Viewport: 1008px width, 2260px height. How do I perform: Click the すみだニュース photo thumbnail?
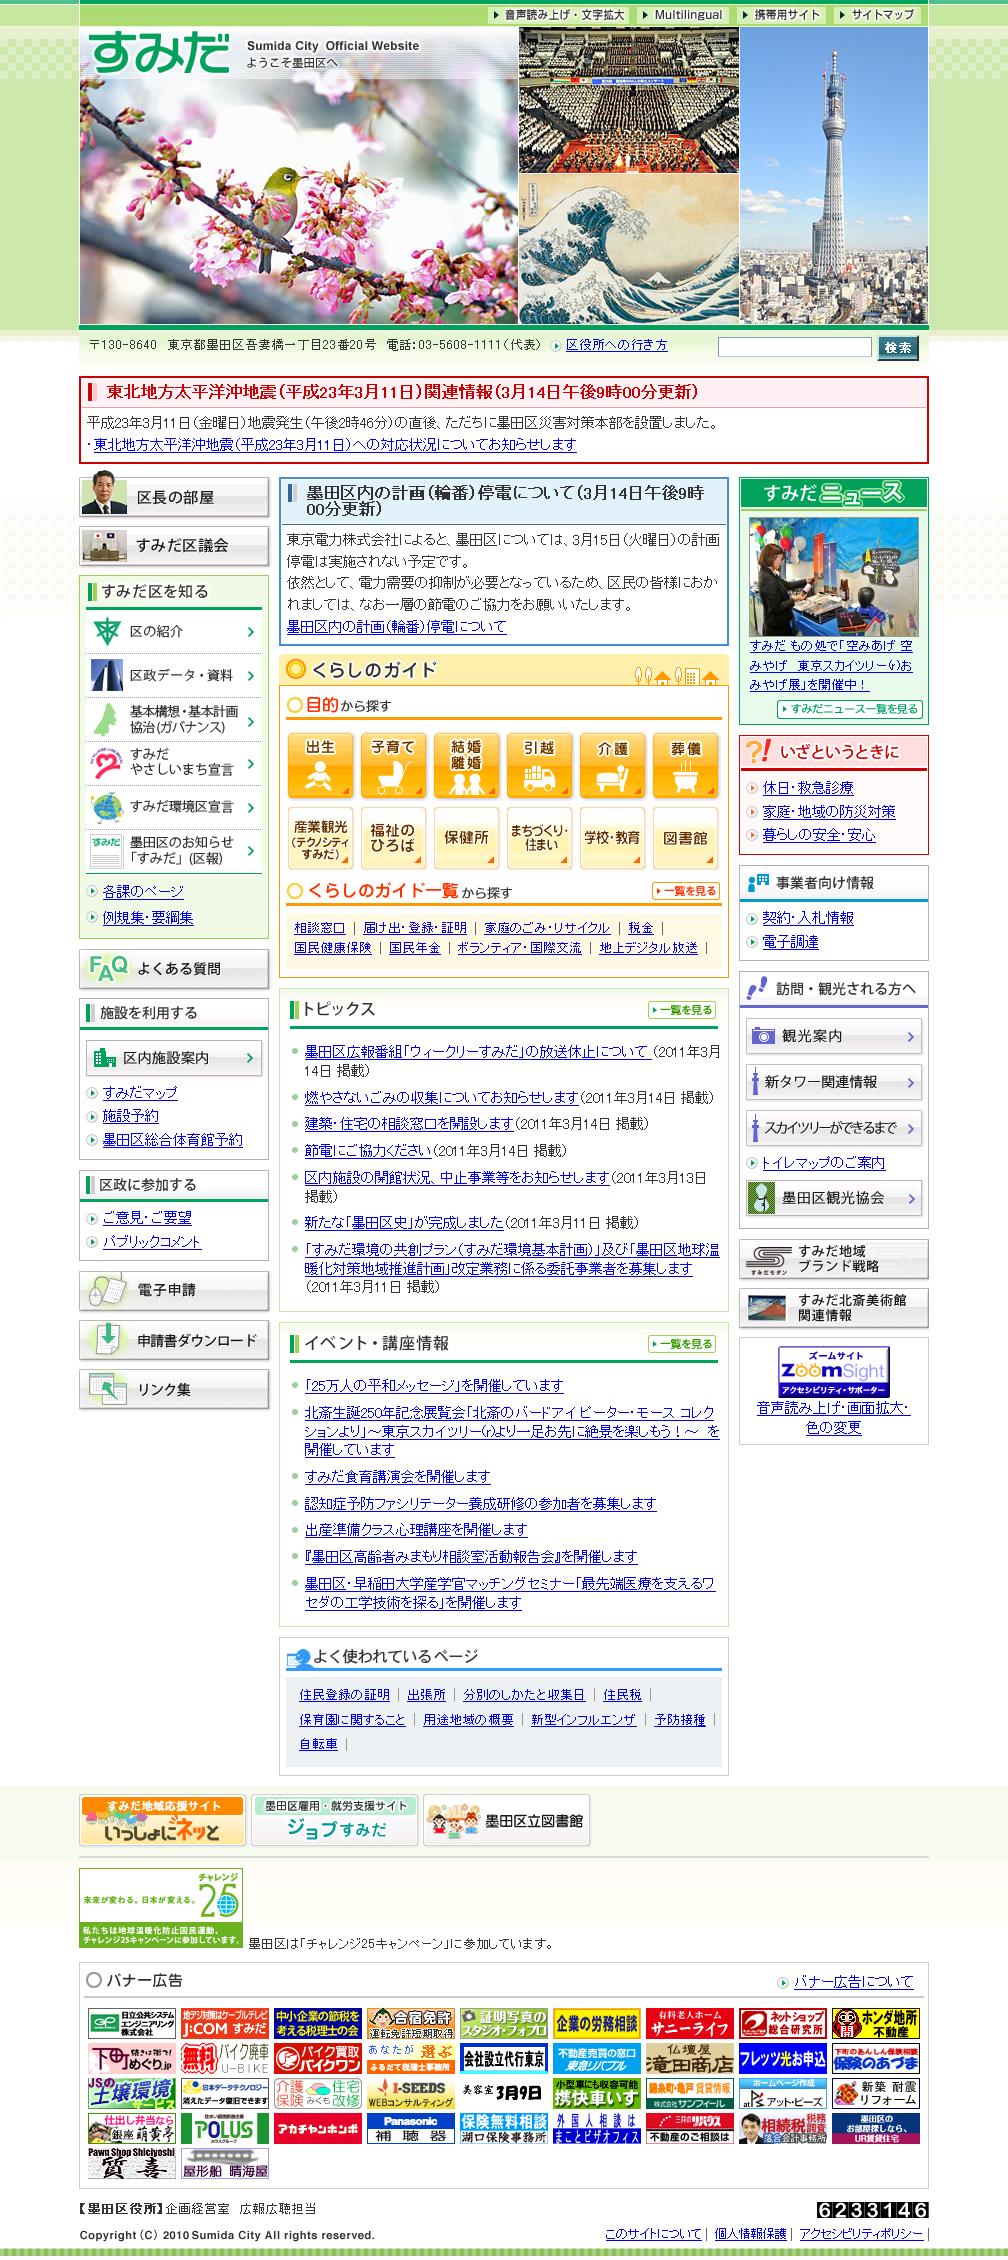(834, 577)
